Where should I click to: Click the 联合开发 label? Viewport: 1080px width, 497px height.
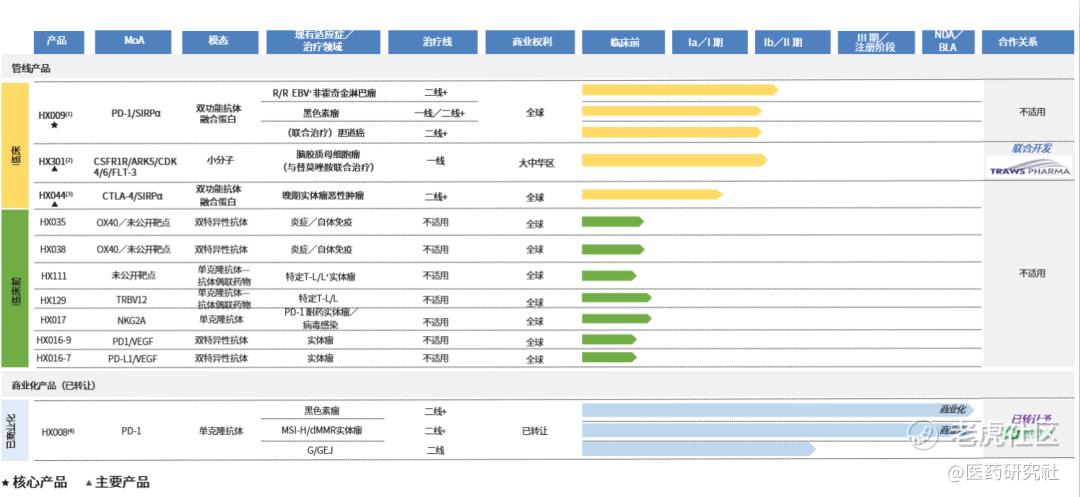(x=1032, y=148)
